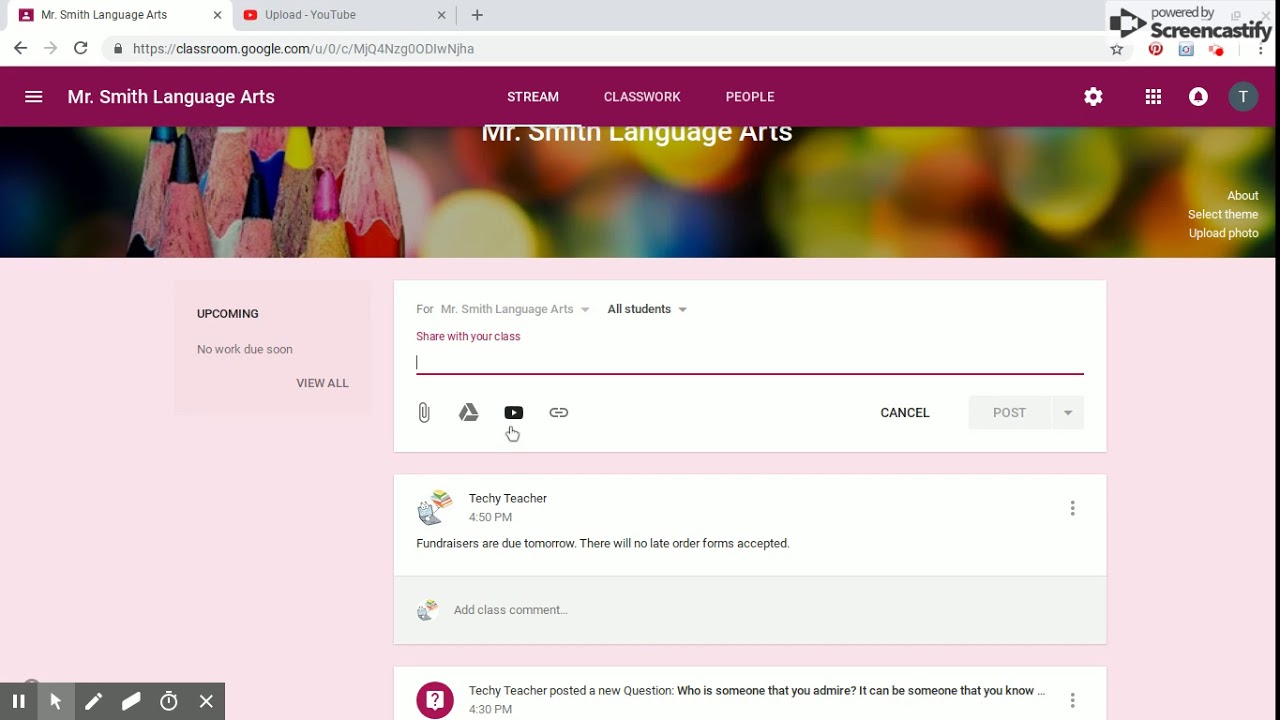Screen dimensions: 1280x720
Task: Open the Post options dropdown arrow
Action: point(1068,412)
